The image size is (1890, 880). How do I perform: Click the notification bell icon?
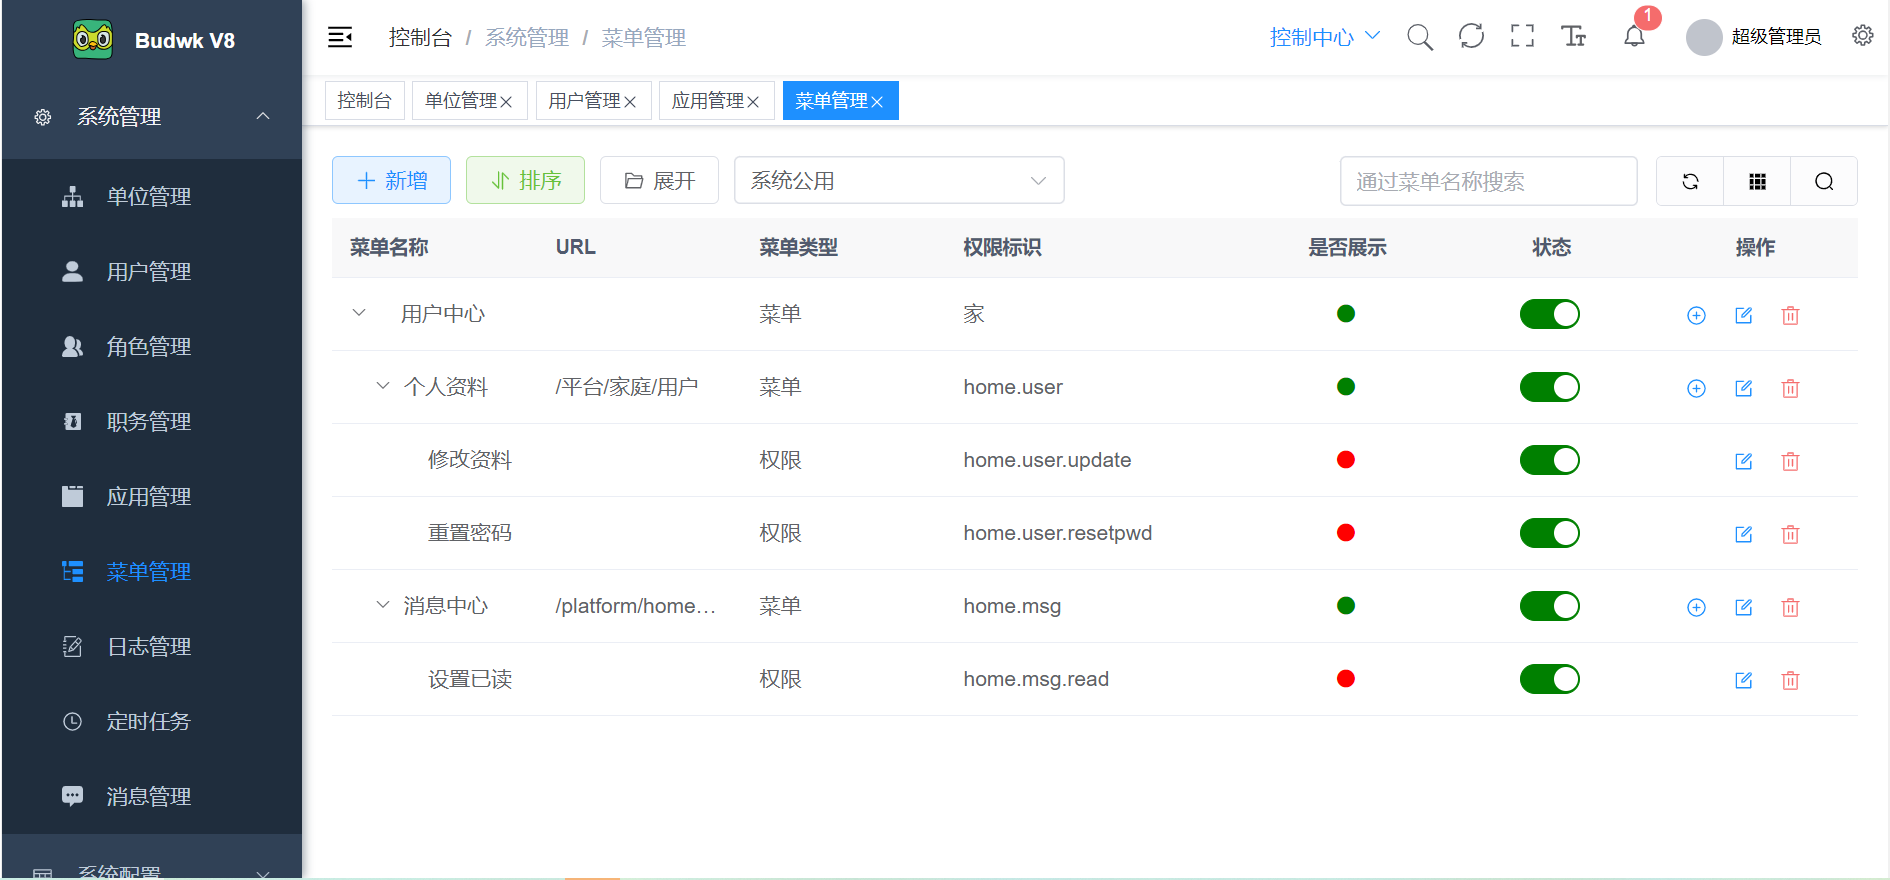point(1634,37)
